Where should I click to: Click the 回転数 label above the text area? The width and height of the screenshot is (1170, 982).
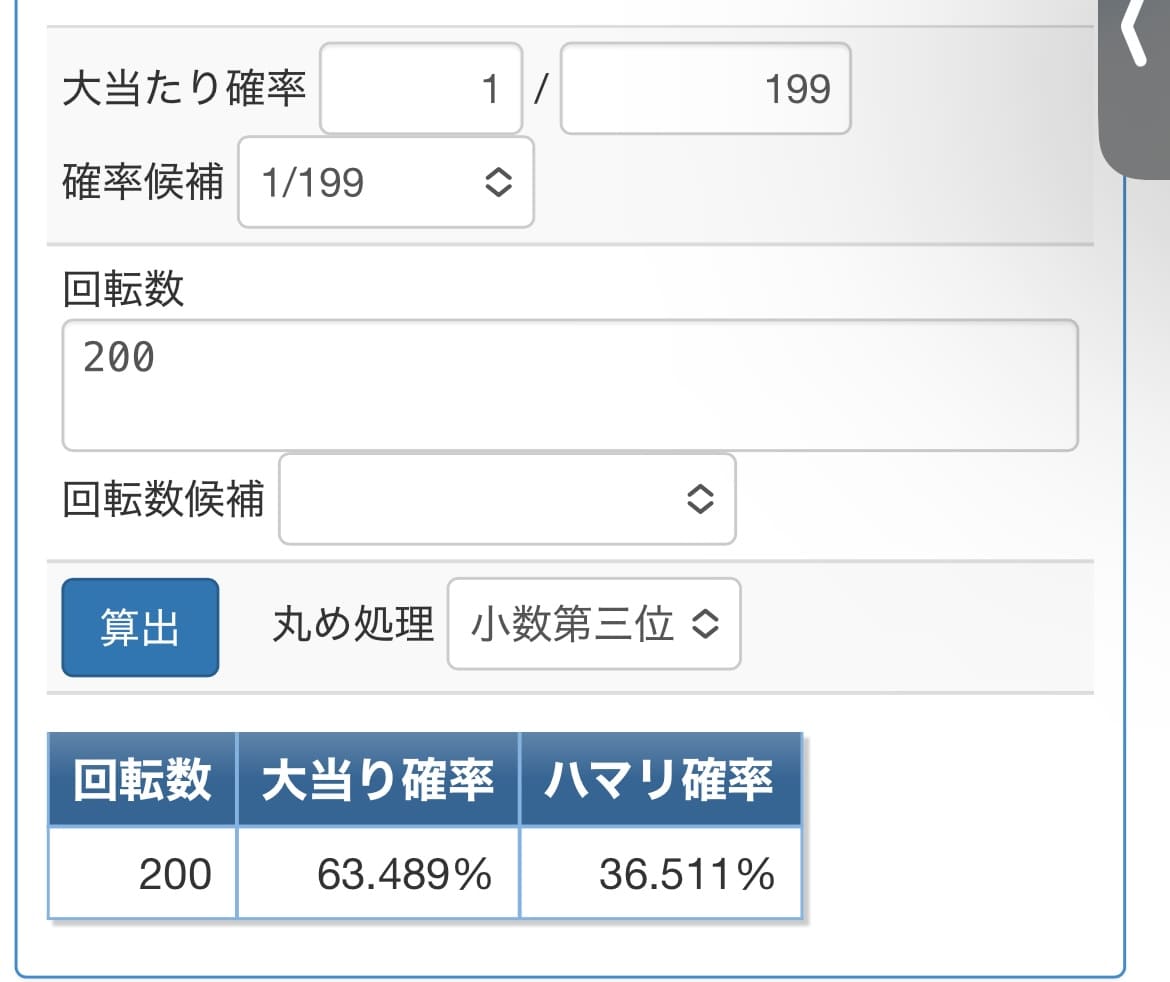coord(123,289)
